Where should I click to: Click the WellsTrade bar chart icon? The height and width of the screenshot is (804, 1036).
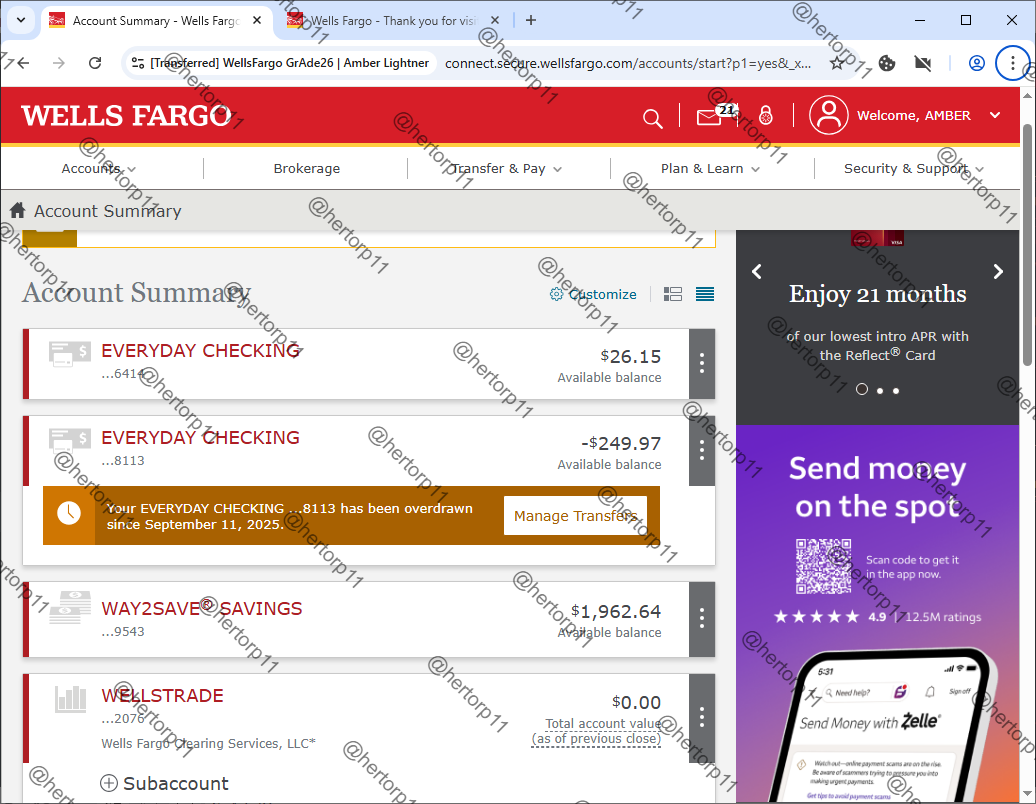[71, 699]
